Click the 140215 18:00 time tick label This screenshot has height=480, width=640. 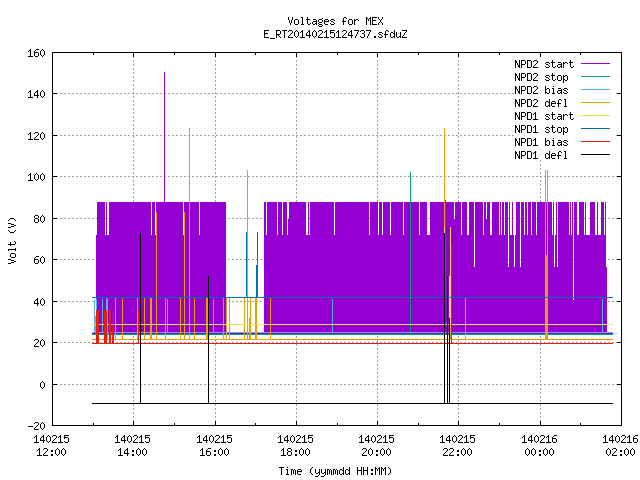295,446
